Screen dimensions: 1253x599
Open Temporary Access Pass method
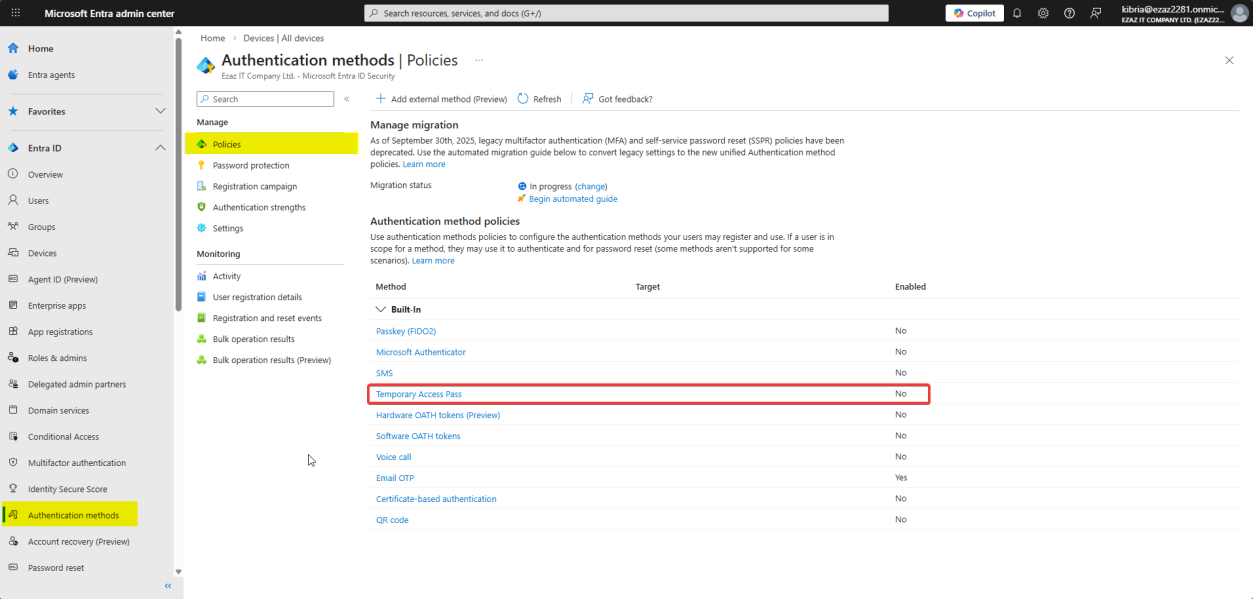[419, 394]
